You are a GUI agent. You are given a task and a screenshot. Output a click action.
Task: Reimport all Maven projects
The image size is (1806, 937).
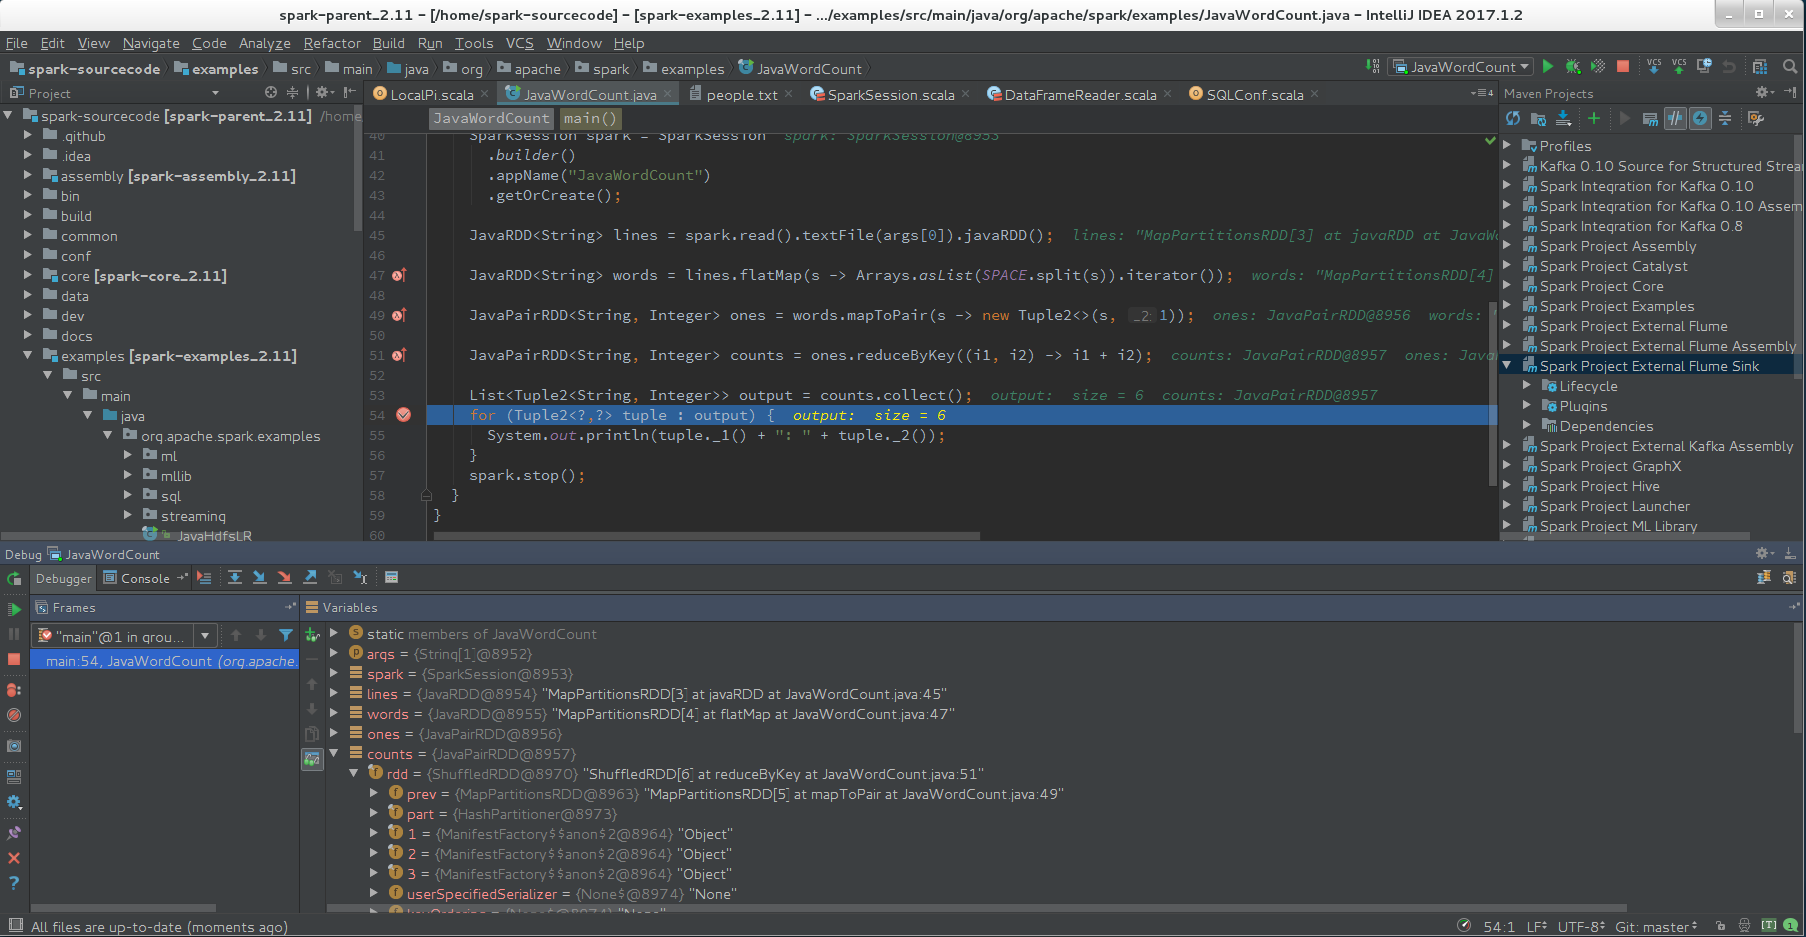(x=1513, y=119)
